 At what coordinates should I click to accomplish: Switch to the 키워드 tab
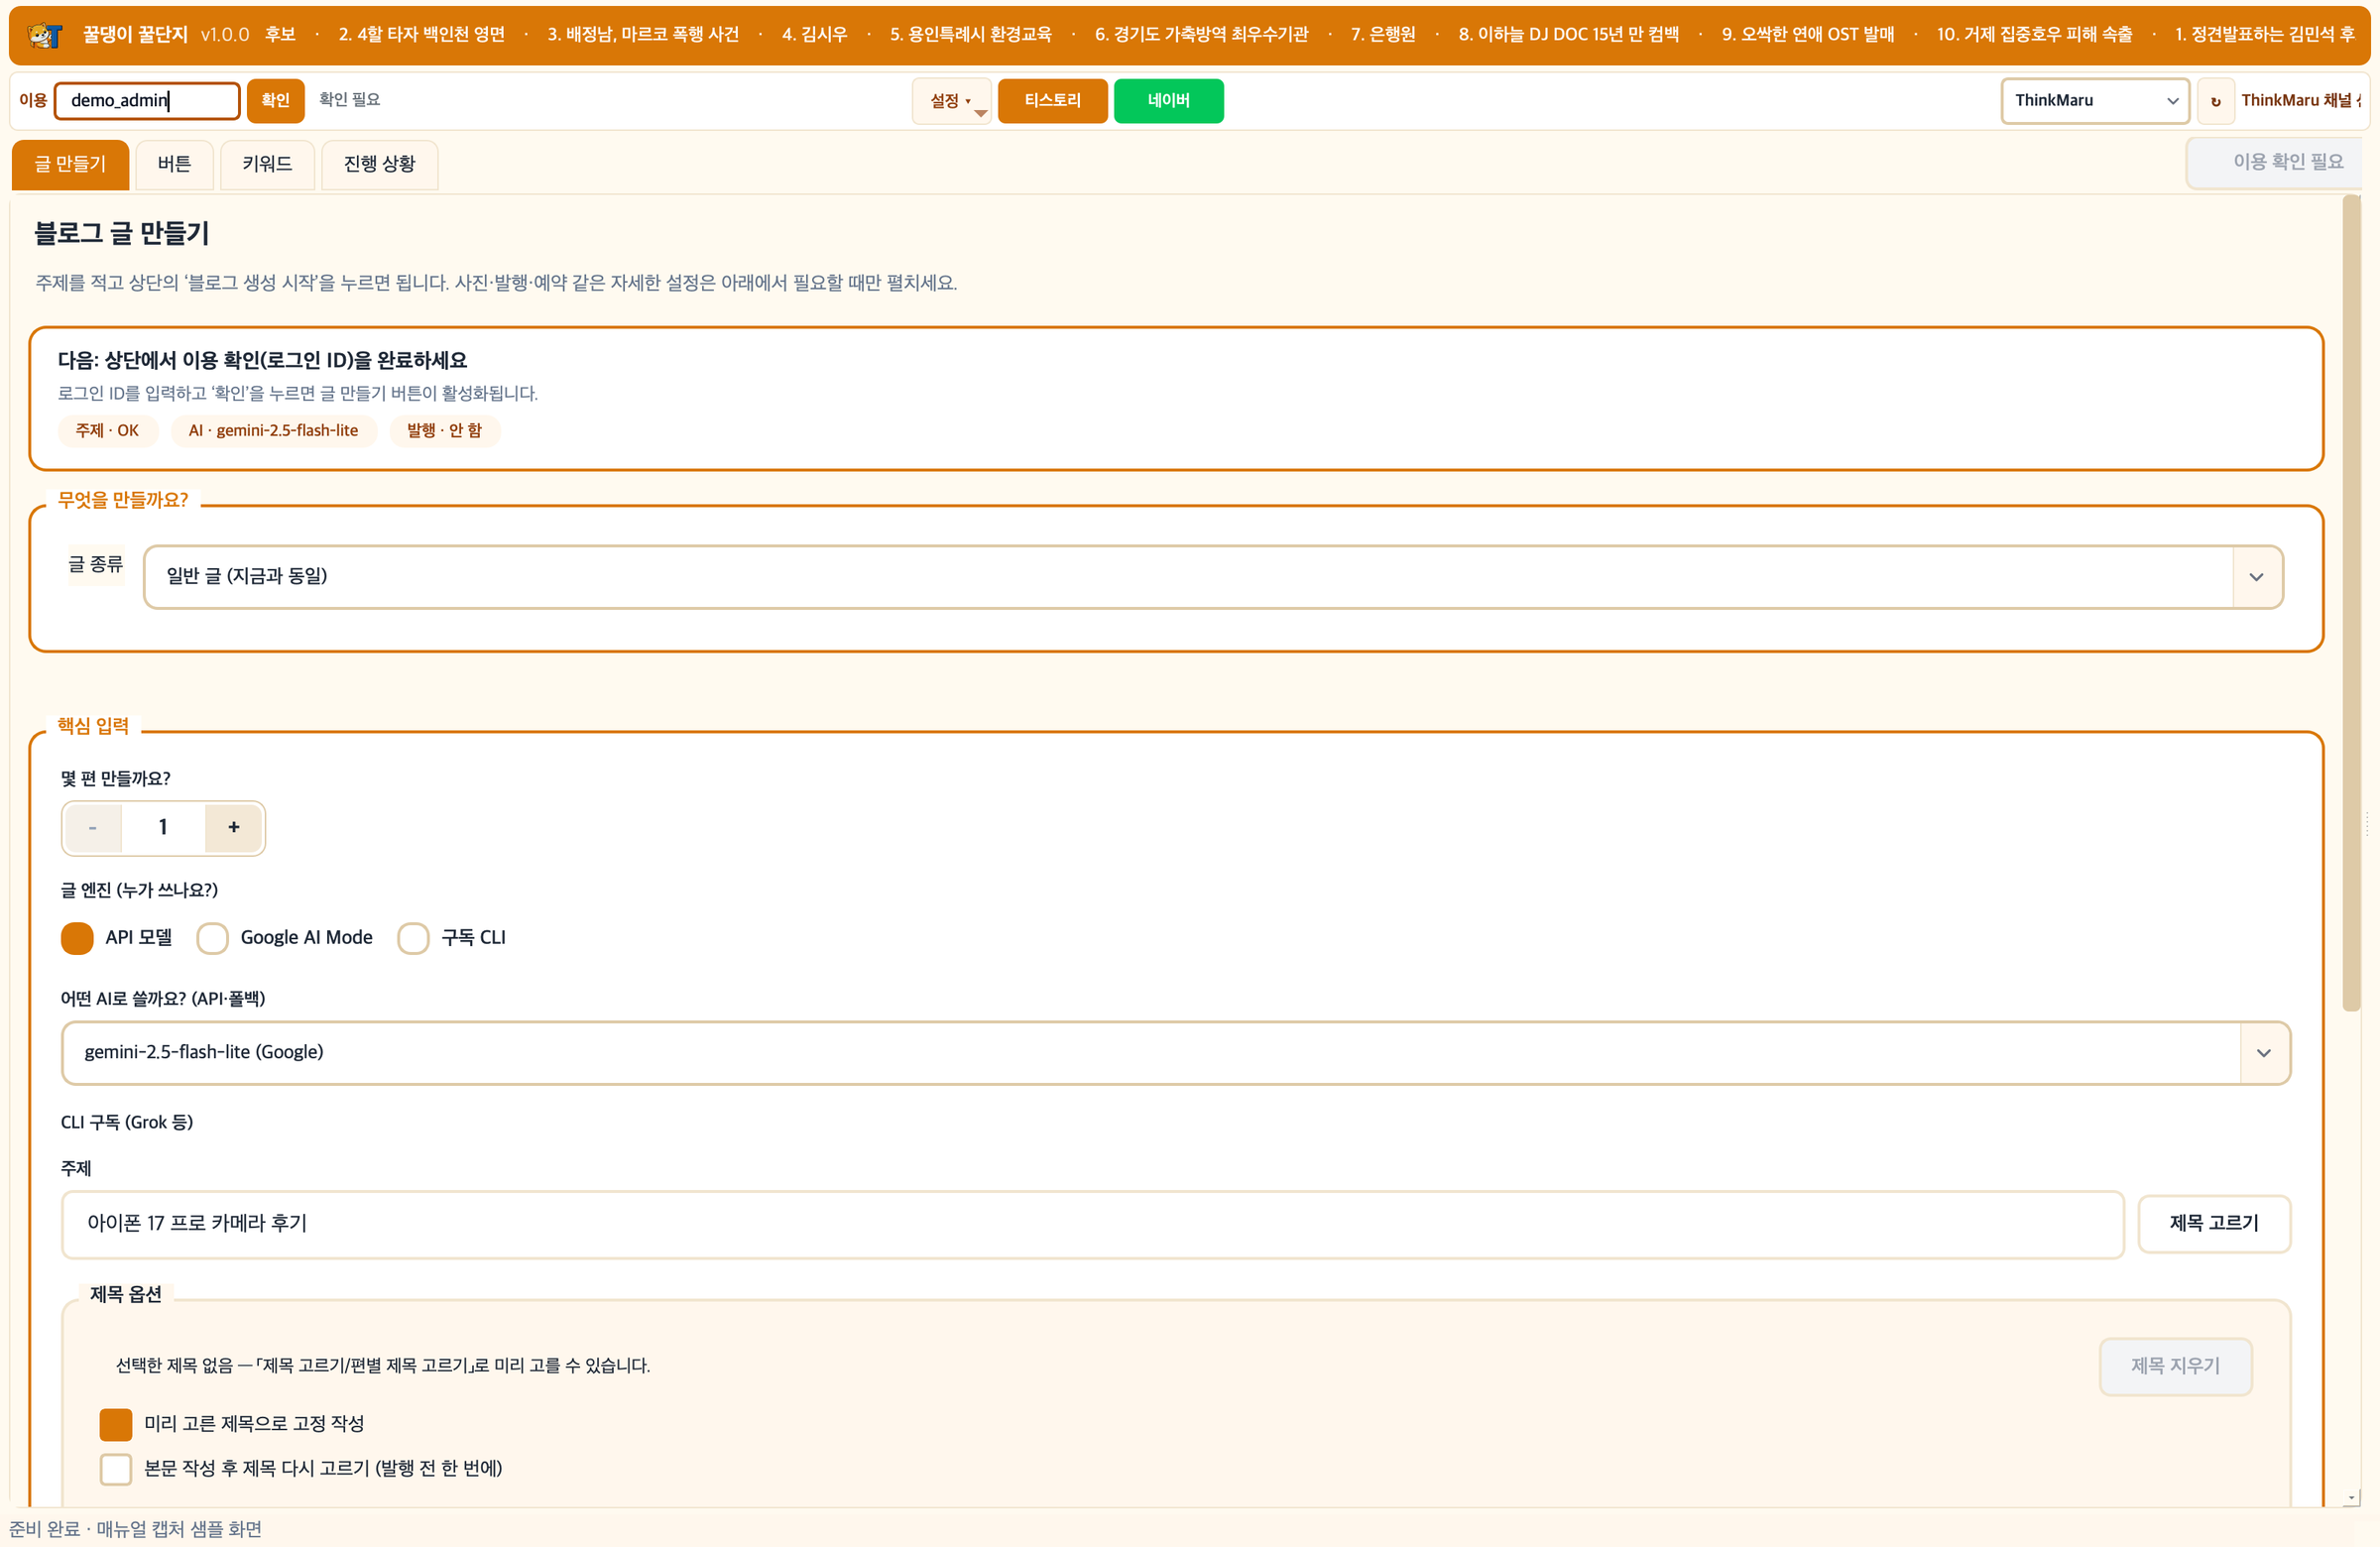click(x=267, y=164)
